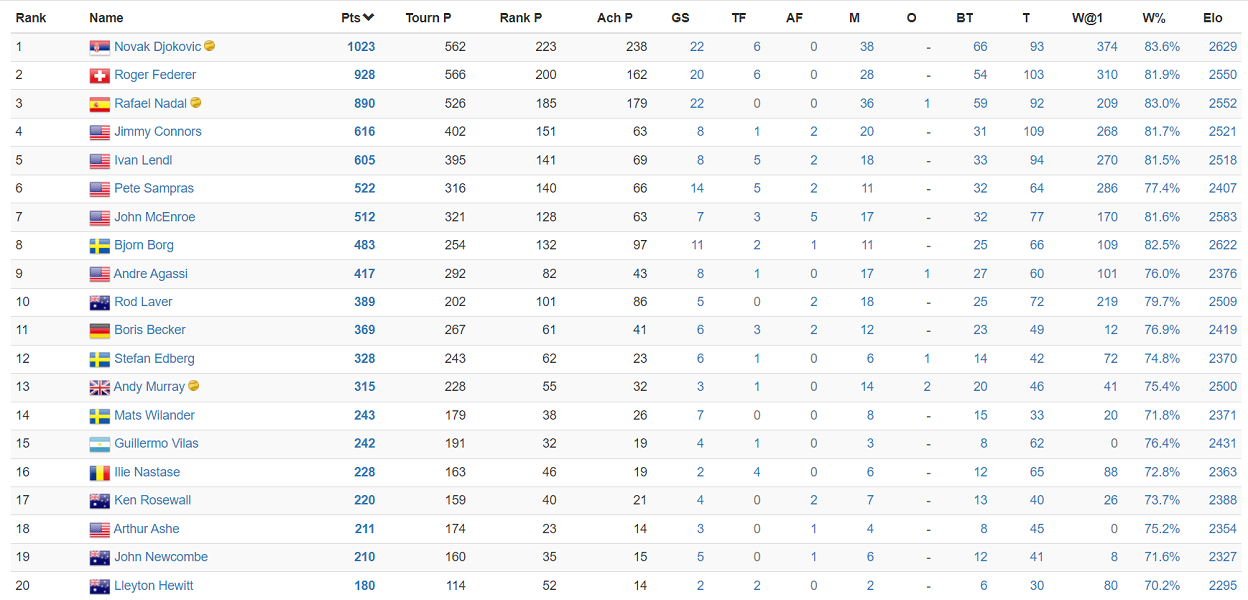
Task: Open Djokovic's 1023 points breakdown
Action: pyautogui.click(x=361, y=47)
